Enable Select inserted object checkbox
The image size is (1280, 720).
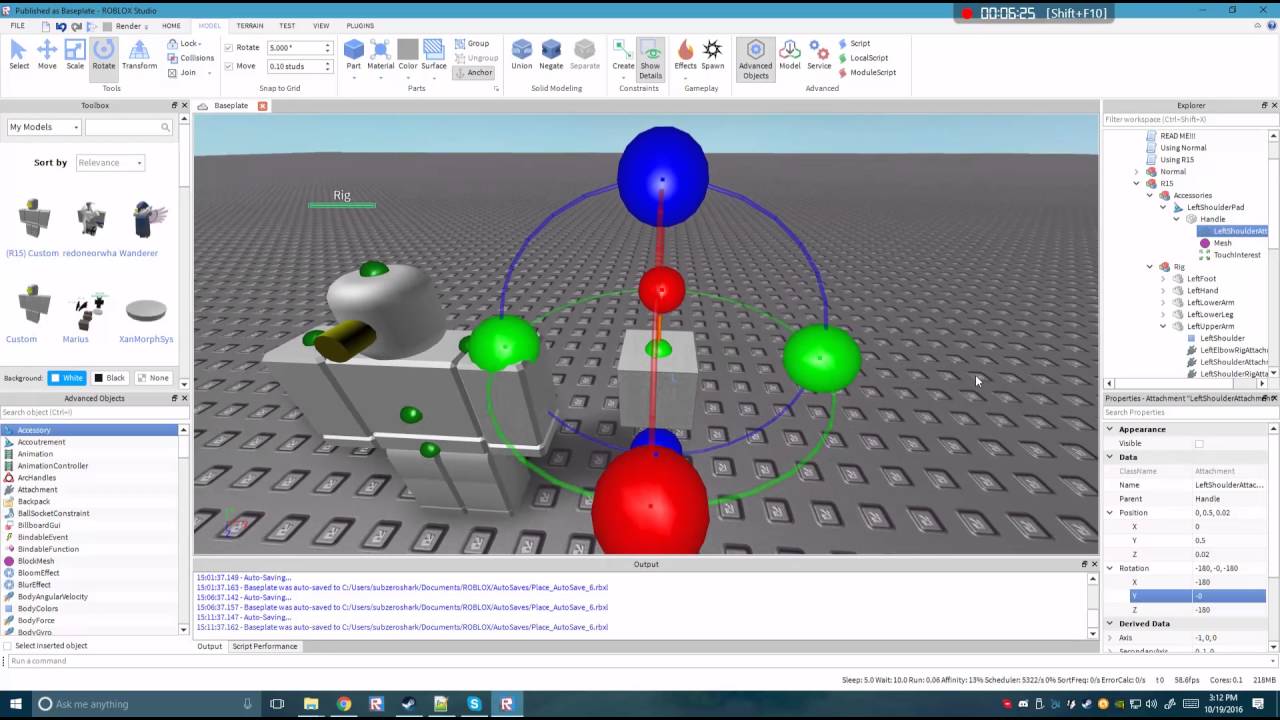pos(8,646)
